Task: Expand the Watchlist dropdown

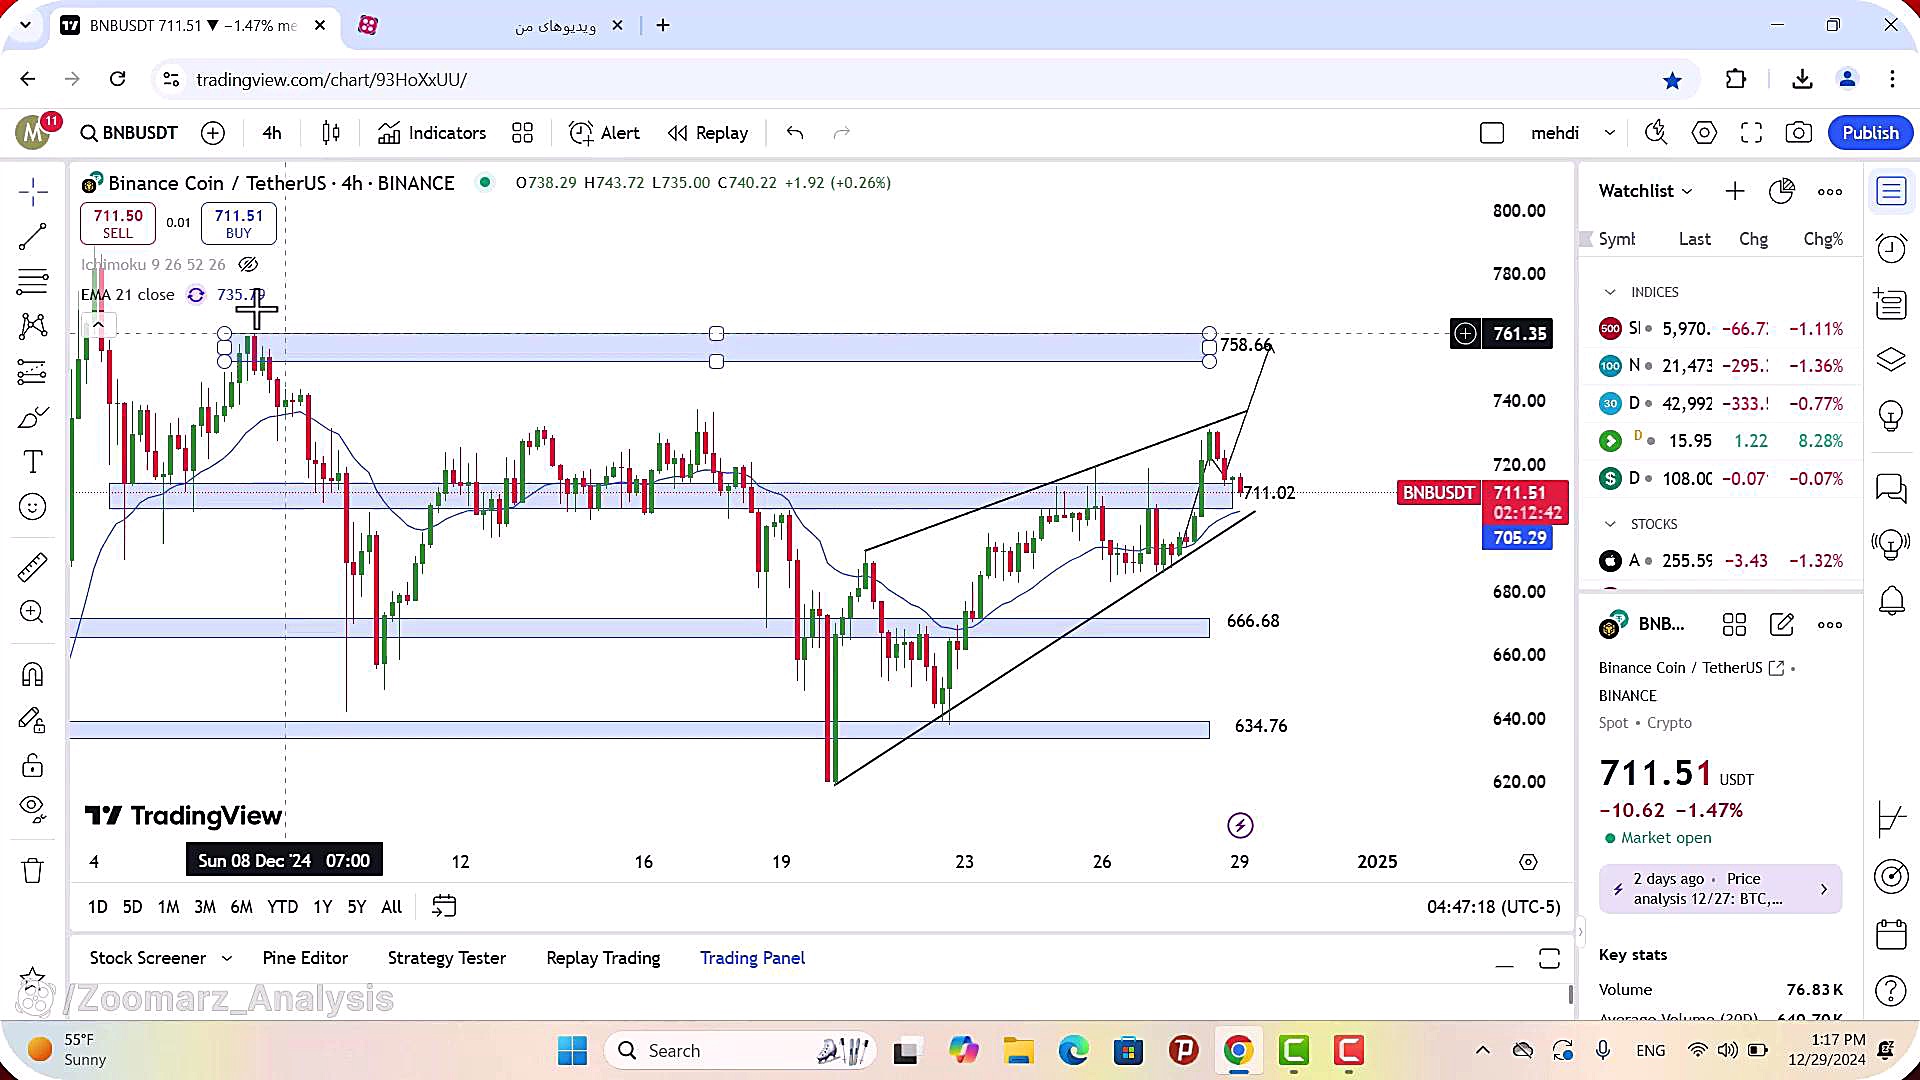Action: 1645,191
